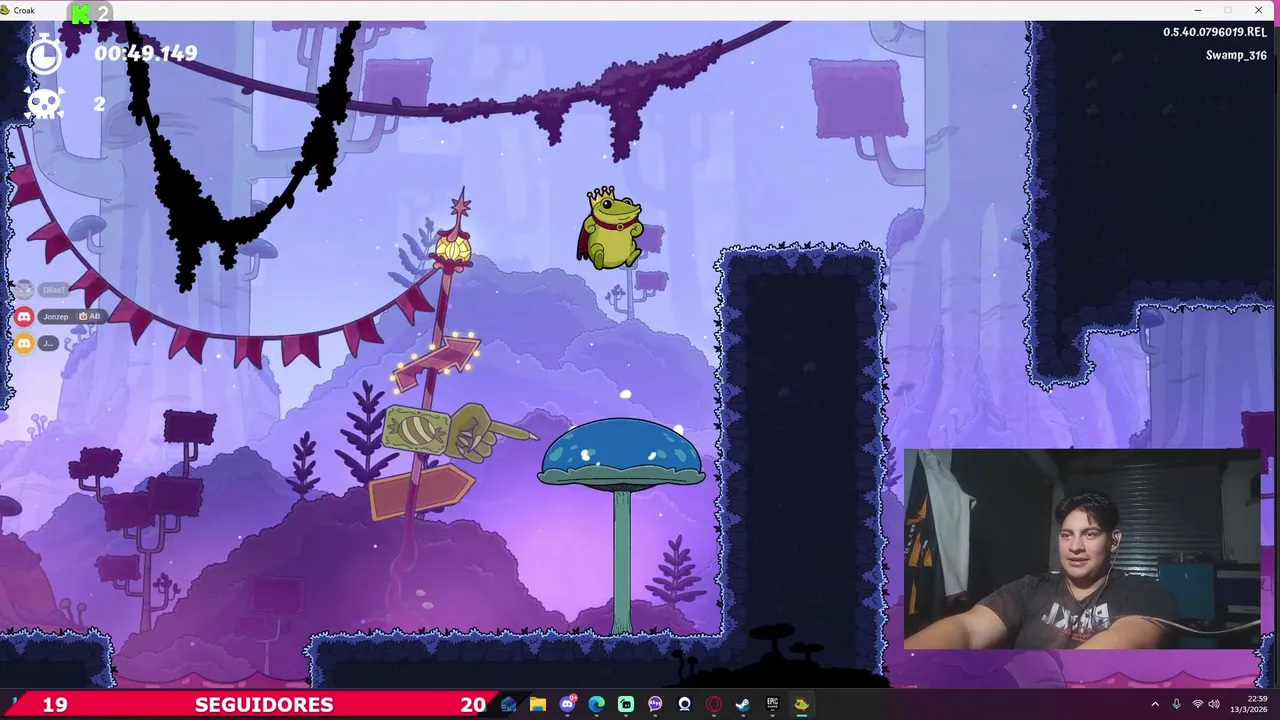Click the microphone tray icon
Screen dimensions: 1280x720
pyautogui.click(x=1177, y=704)
